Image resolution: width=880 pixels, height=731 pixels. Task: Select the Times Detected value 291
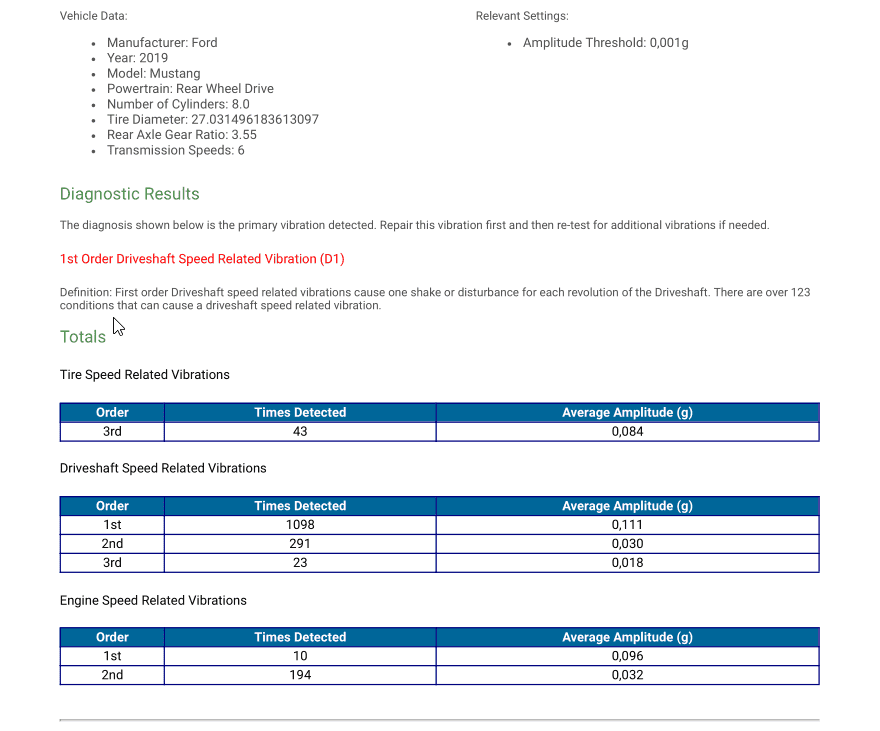point(300,544)
